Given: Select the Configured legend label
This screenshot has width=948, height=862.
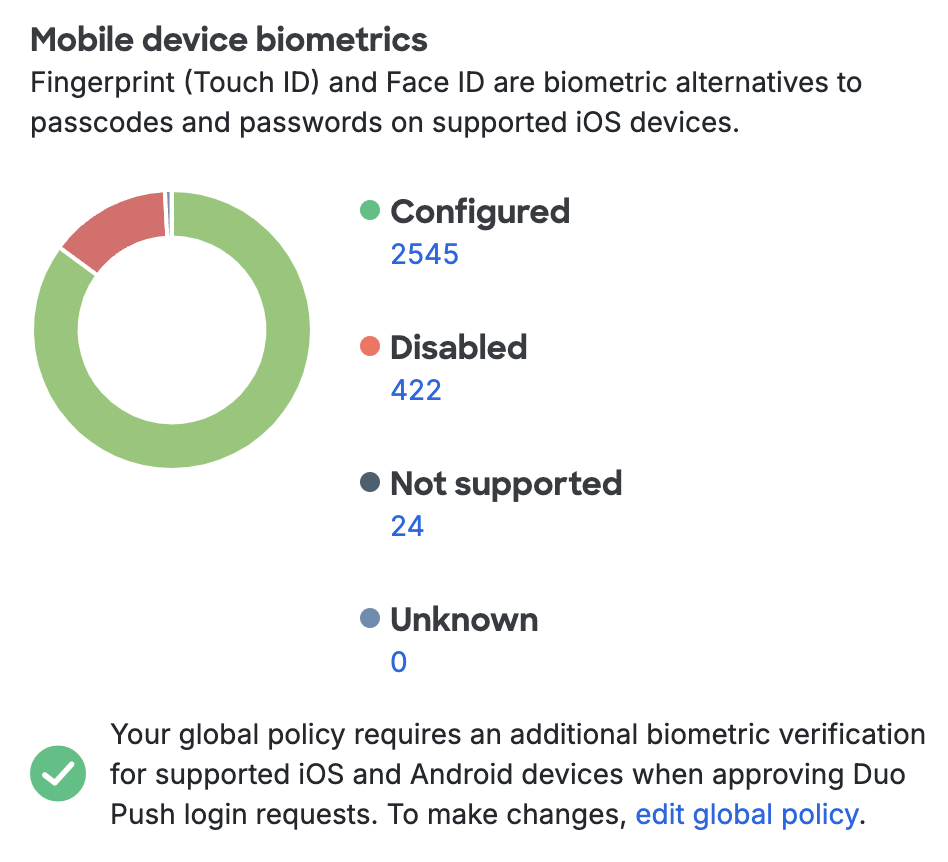Looking at the screenshot, I should pos(480,211).
